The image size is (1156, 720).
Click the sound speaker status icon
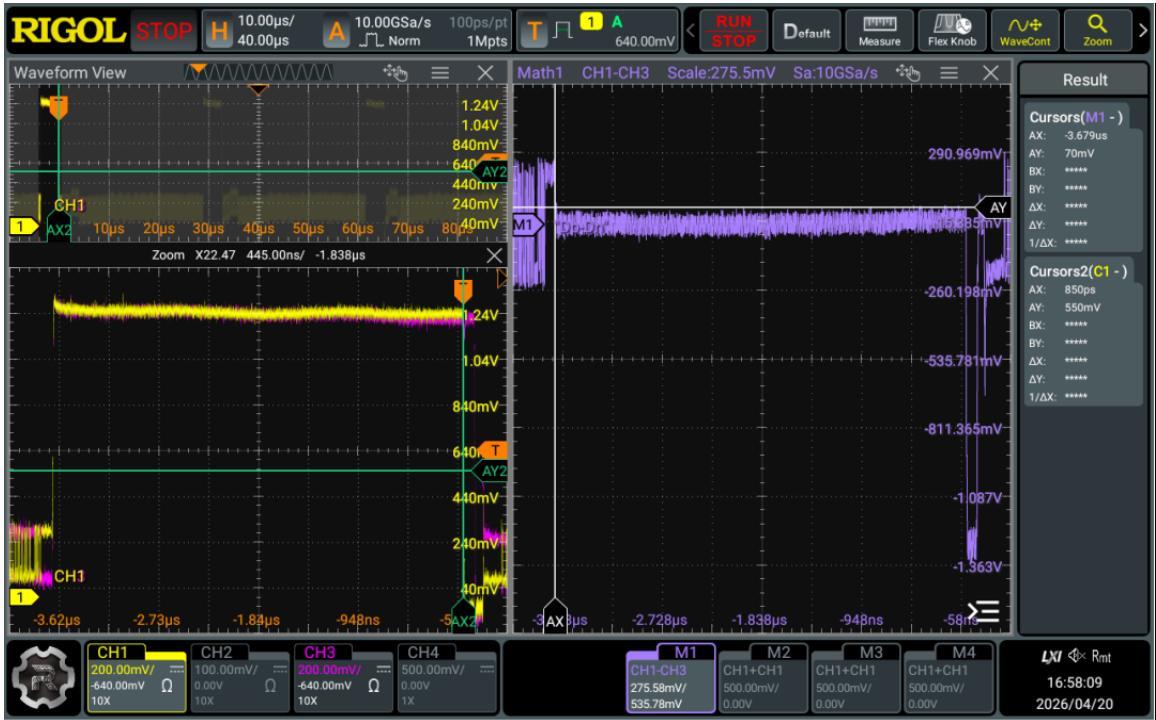tap(1077, 656)
